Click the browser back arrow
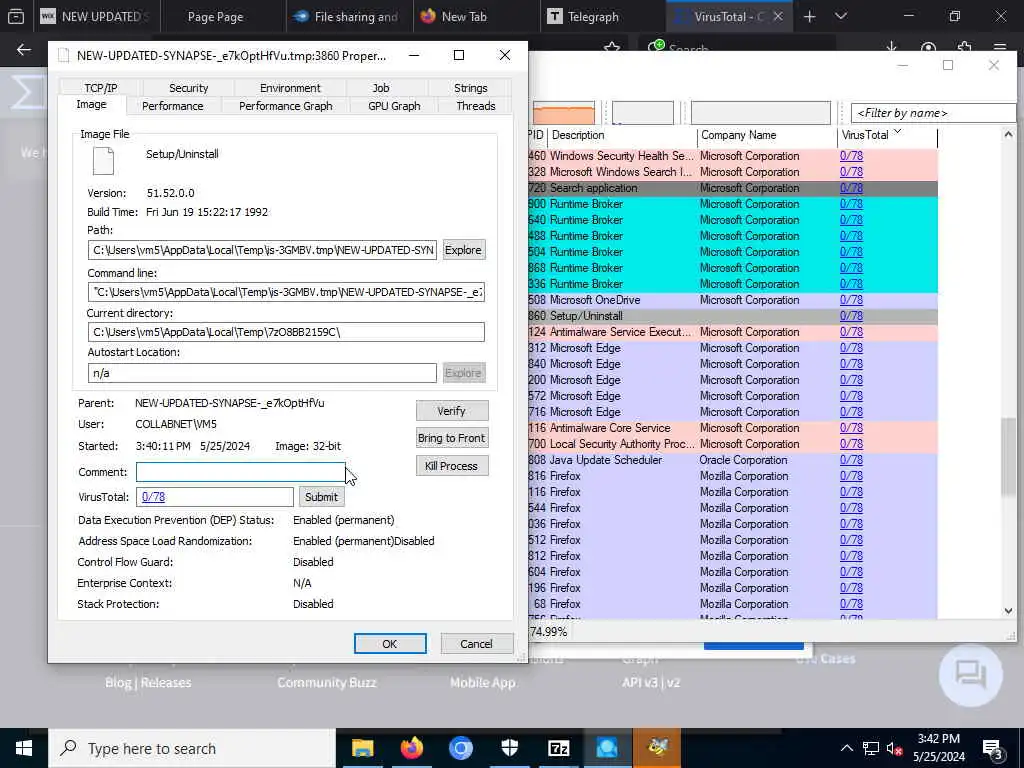Viewport: 1024px width, 768px height. (x=24, y=50)
